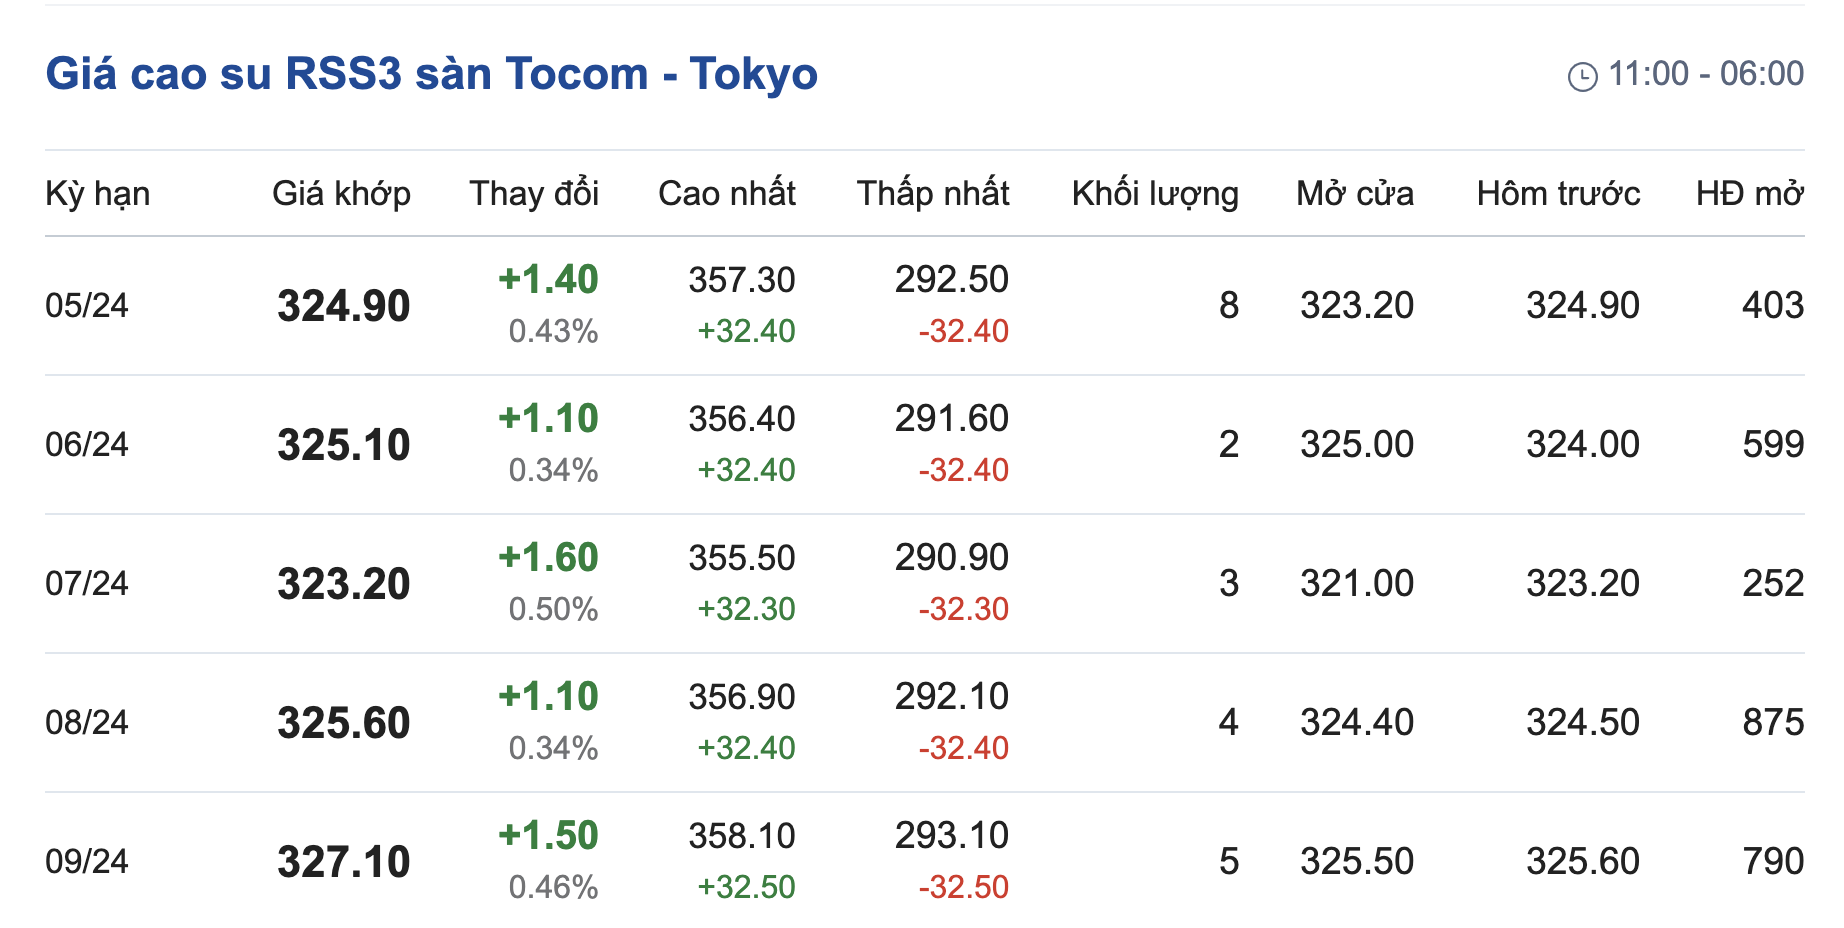Screen dimensions: 1844x928
Task: Click the Thay đổi column header
Action: click(x=534, y=193)
